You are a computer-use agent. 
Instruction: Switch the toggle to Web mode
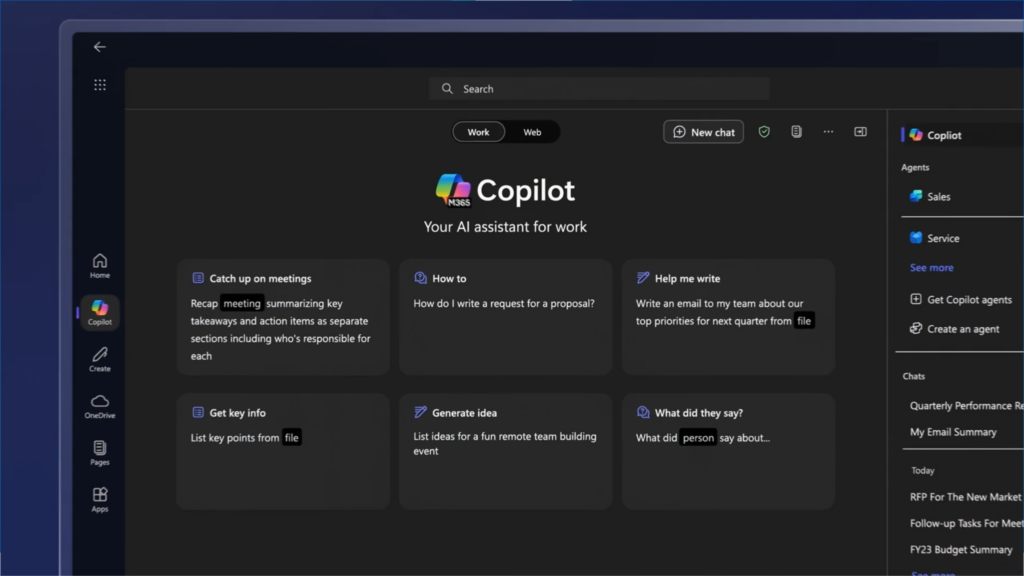(532, 131)
